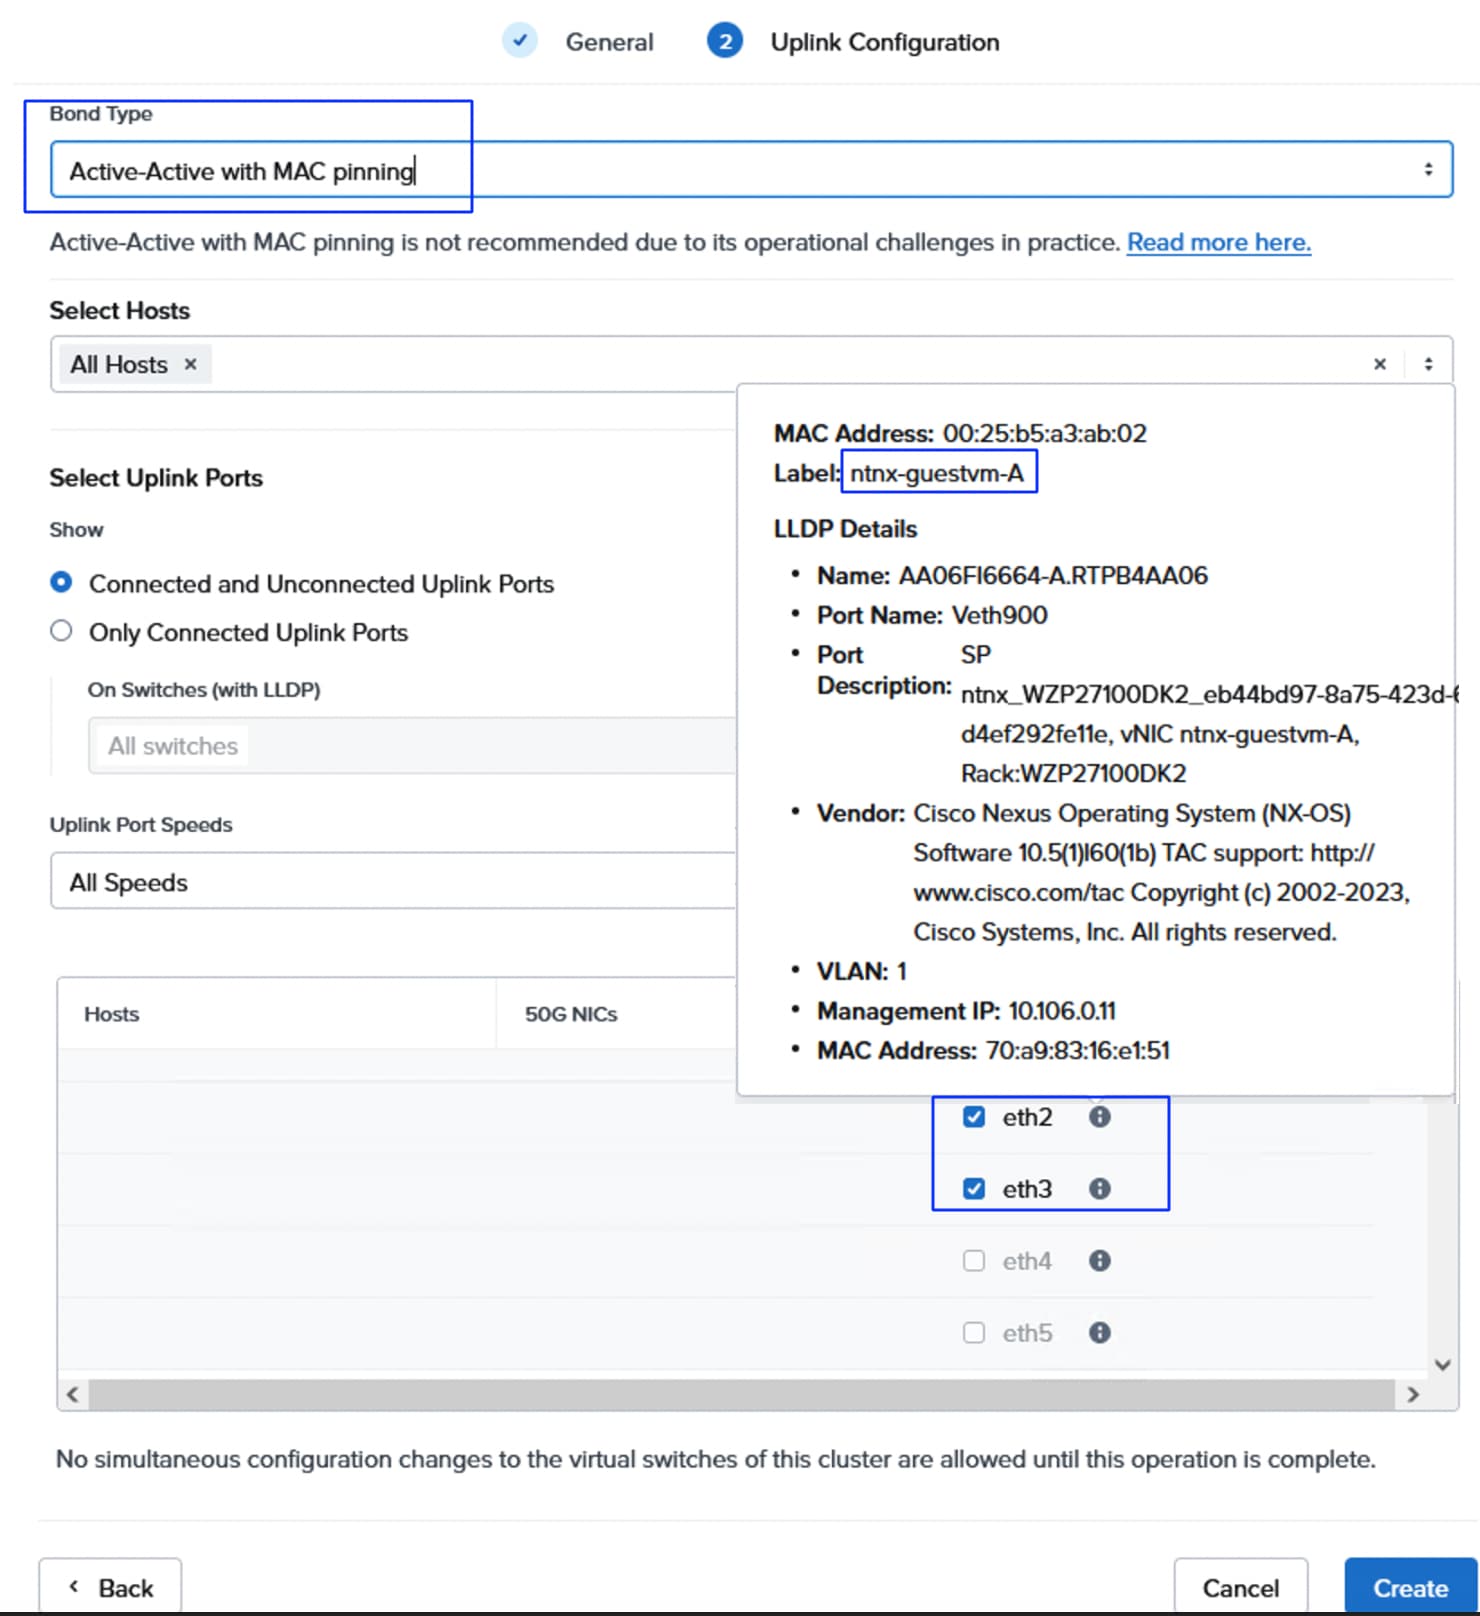Click the Cancel button
1480x1616 pixels.
(x=1240, y=1587)
